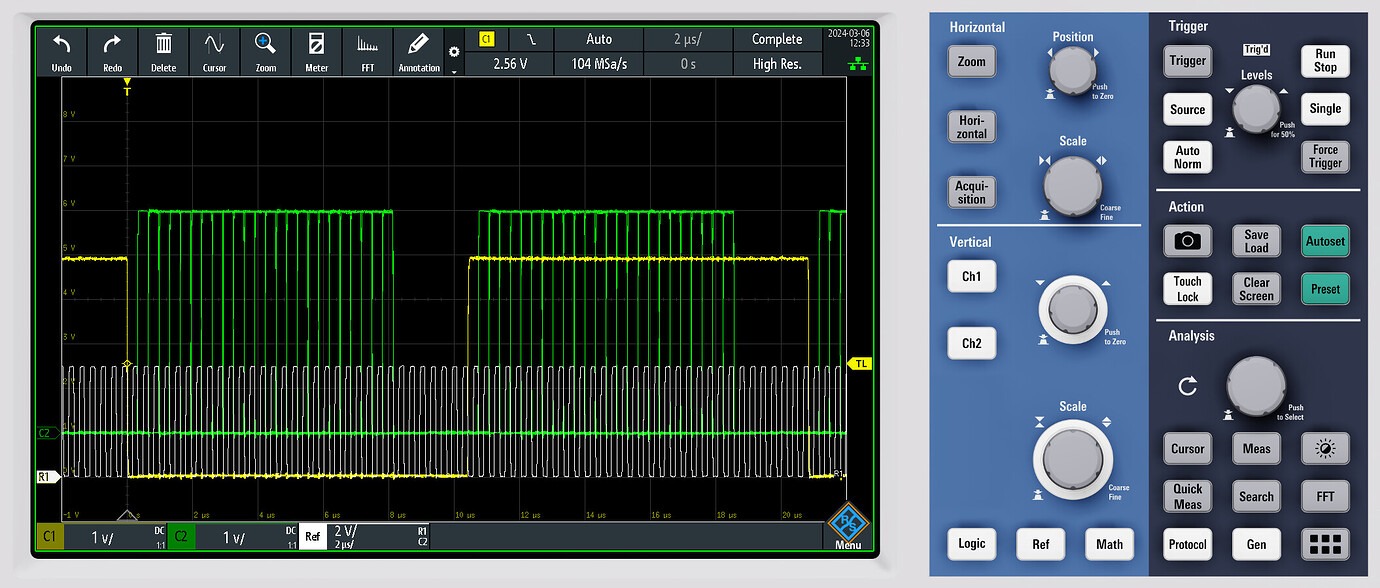Open the Complete acquisition status field
This screenshot has width=1380, height=588.
[777, 39]
